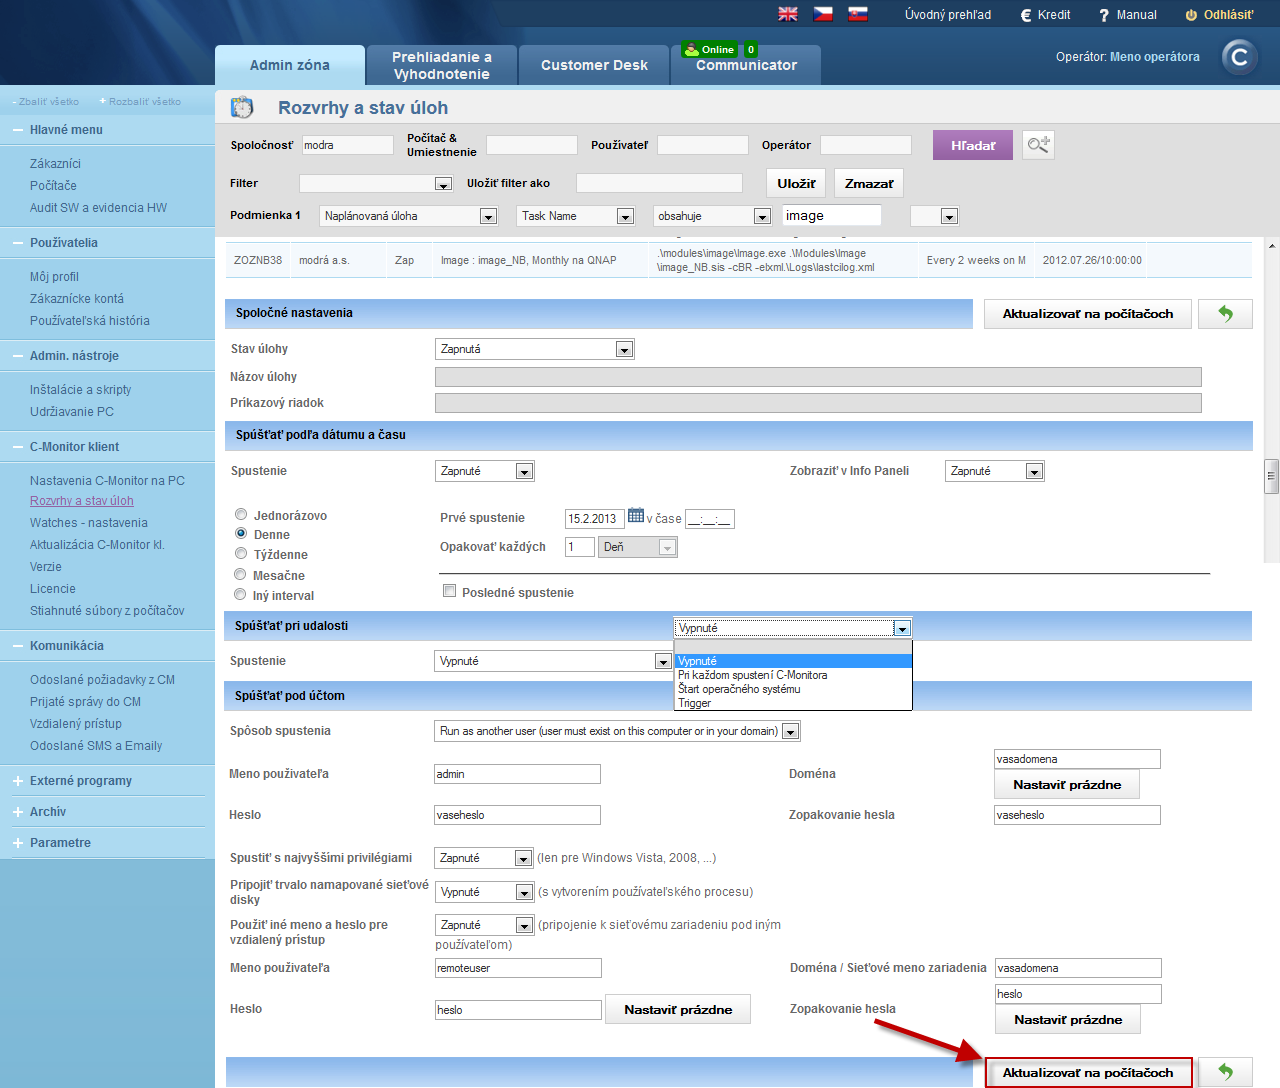The image size is (1280, 1088).
Task: Select Týždenne radio option
Action: coord(240,553)
